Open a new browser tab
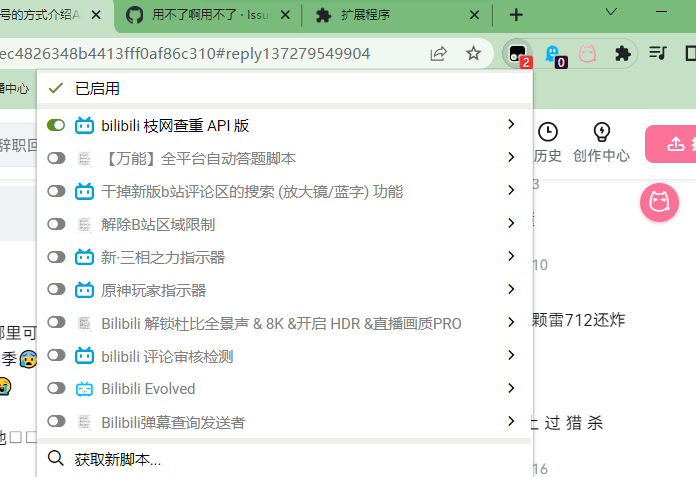This screenshot has height=477, width=696. pyautogui.click(x=516, y=15)
